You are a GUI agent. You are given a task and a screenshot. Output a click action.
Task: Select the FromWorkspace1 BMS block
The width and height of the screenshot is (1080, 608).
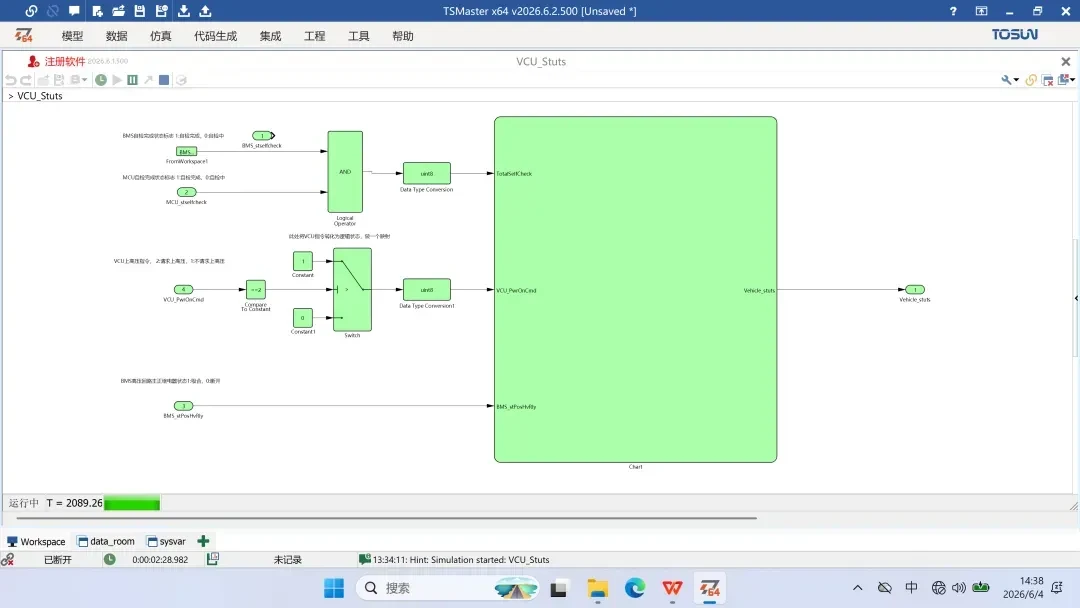[187, 151]
